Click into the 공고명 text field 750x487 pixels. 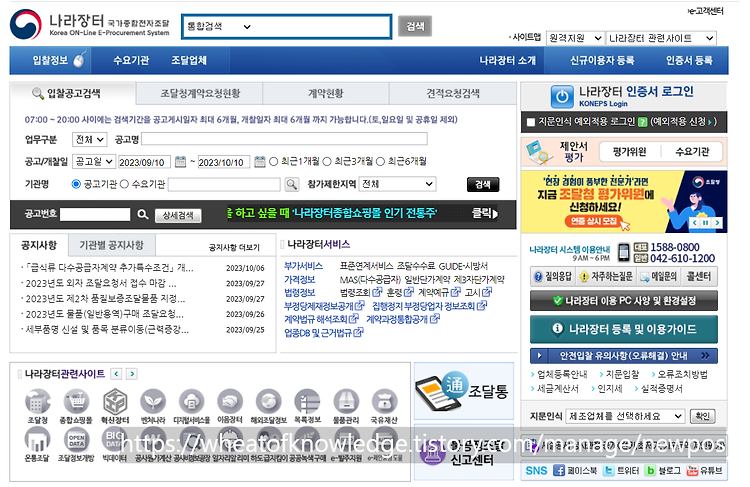284,139
